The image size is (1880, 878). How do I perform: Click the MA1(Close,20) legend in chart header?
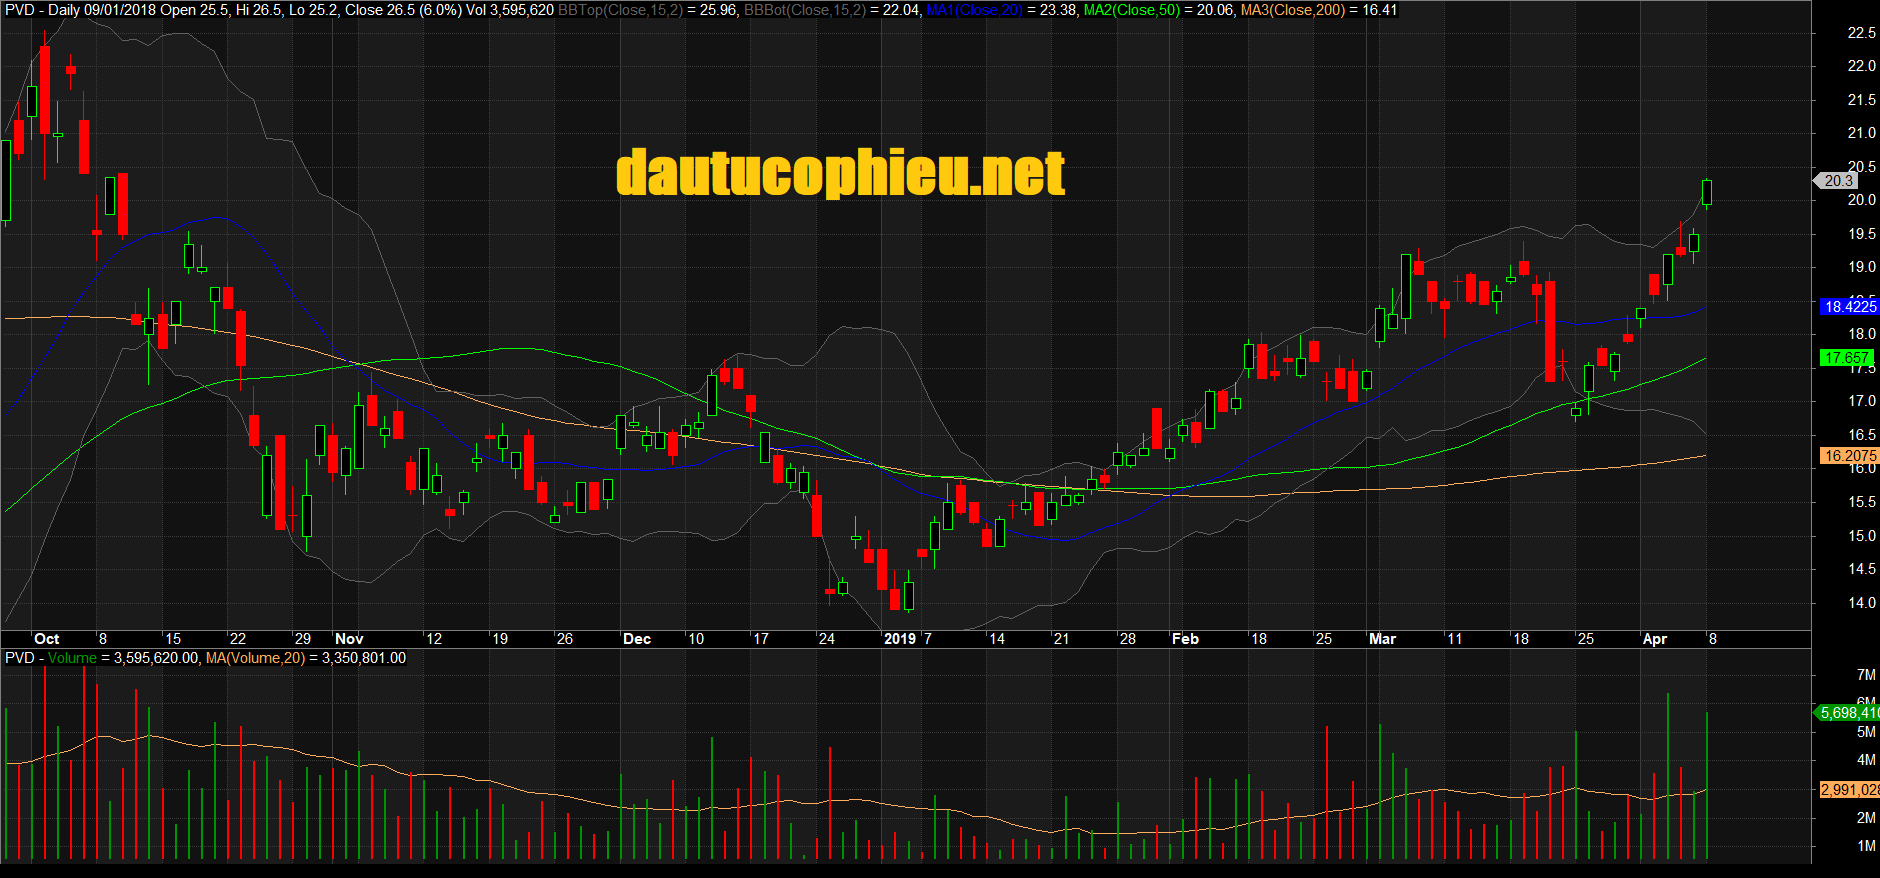[x=974, y=10]
